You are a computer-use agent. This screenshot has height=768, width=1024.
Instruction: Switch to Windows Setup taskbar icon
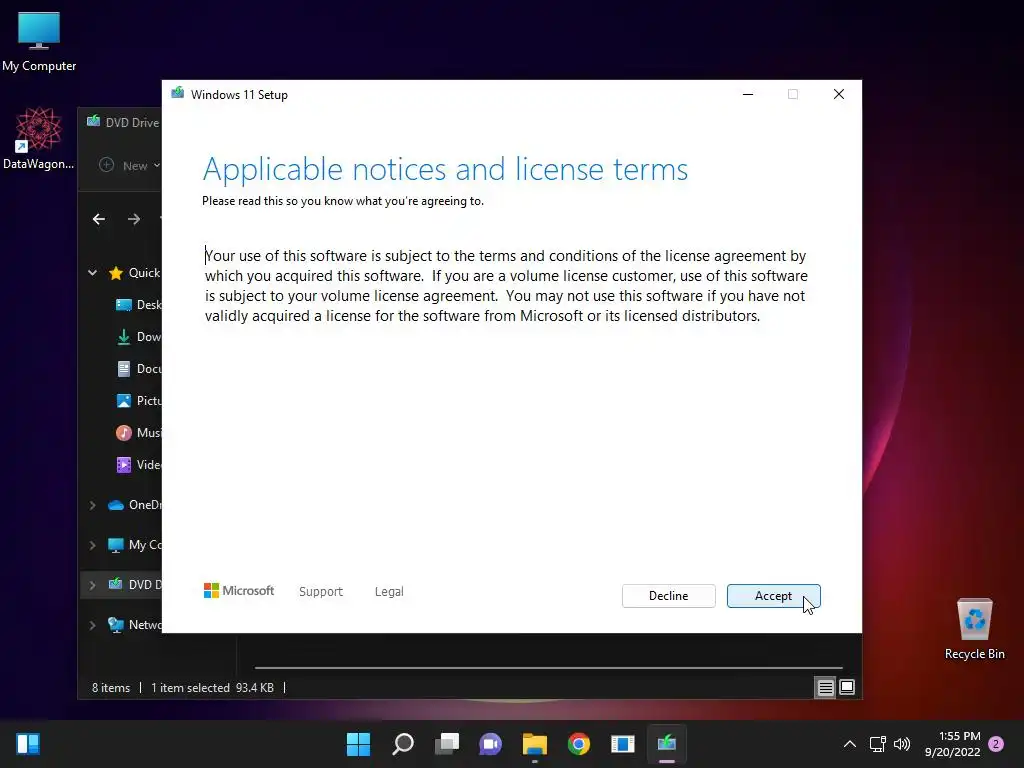667,744
